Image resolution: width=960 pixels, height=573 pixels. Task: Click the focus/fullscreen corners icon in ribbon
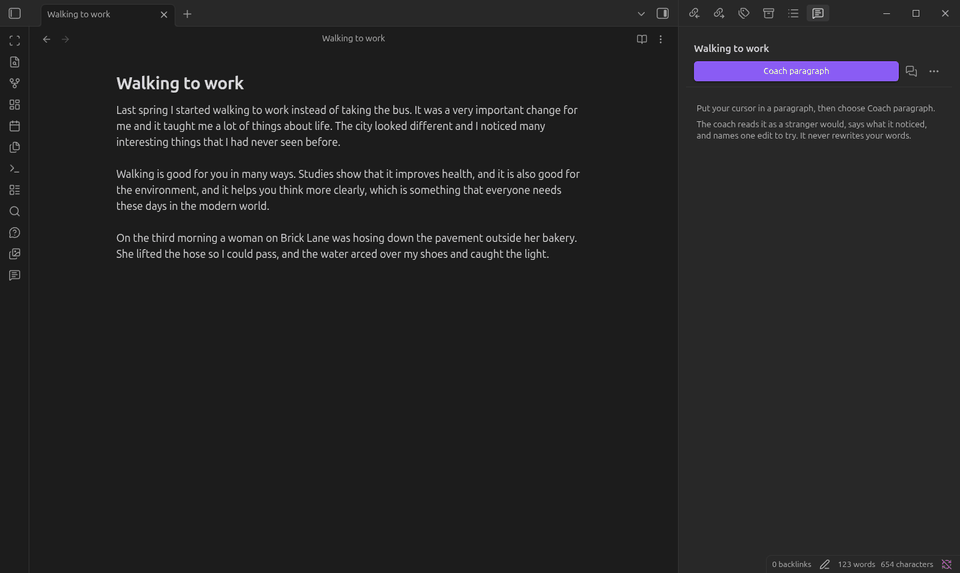[15, 40]
